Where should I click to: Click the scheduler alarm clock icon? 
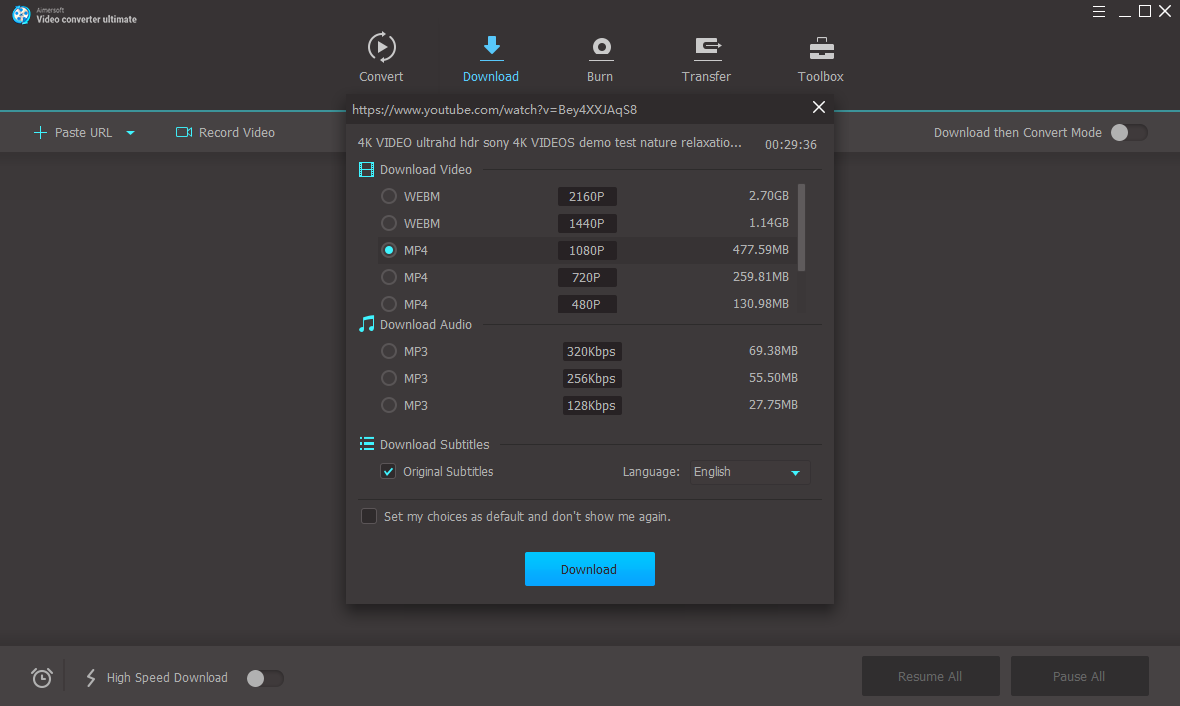point(42,677)
